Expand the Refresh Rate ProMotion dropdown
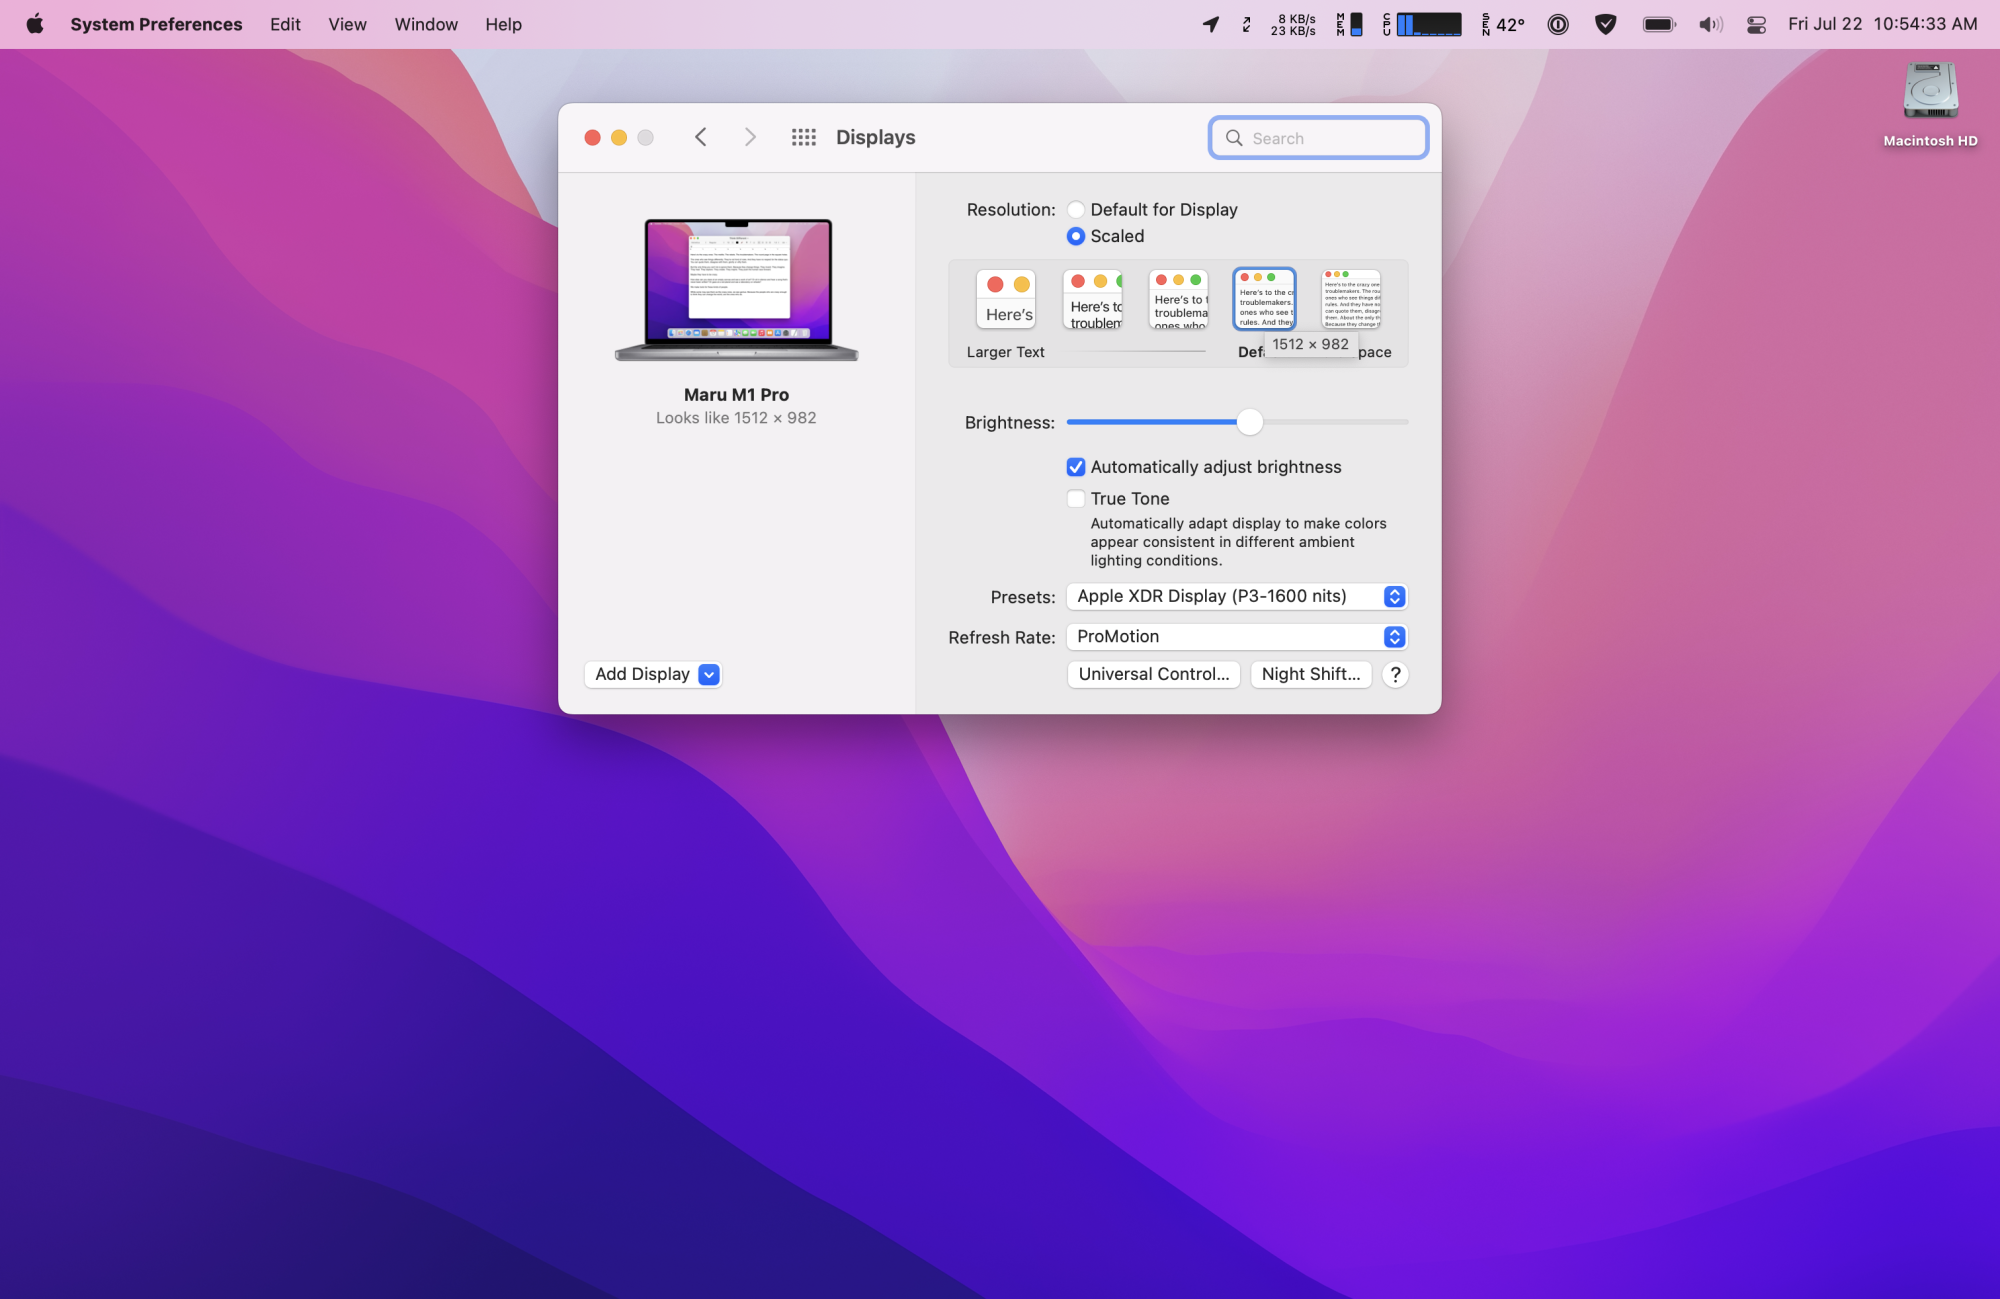 (x=1237, y=637)
